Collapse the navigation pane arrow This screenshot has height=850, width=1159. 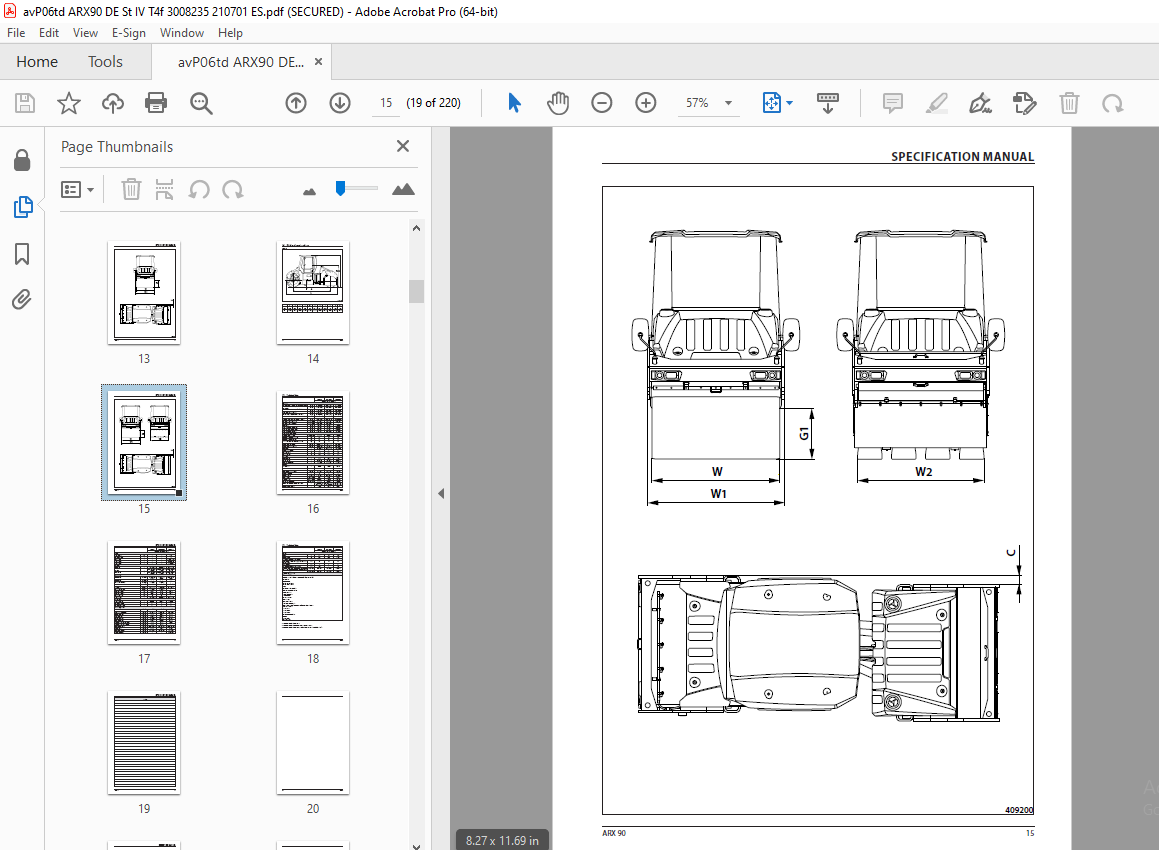[441, 493]
